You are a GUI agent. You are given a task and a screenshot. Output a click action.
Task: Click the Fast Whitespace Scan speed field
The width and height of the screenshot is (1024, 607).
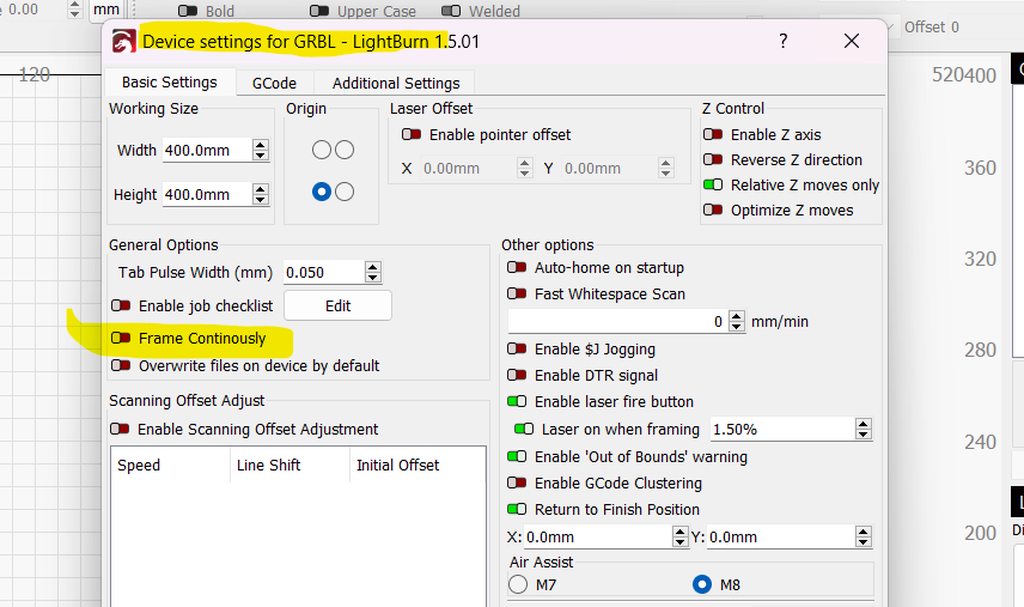click(x=616, y=322)
